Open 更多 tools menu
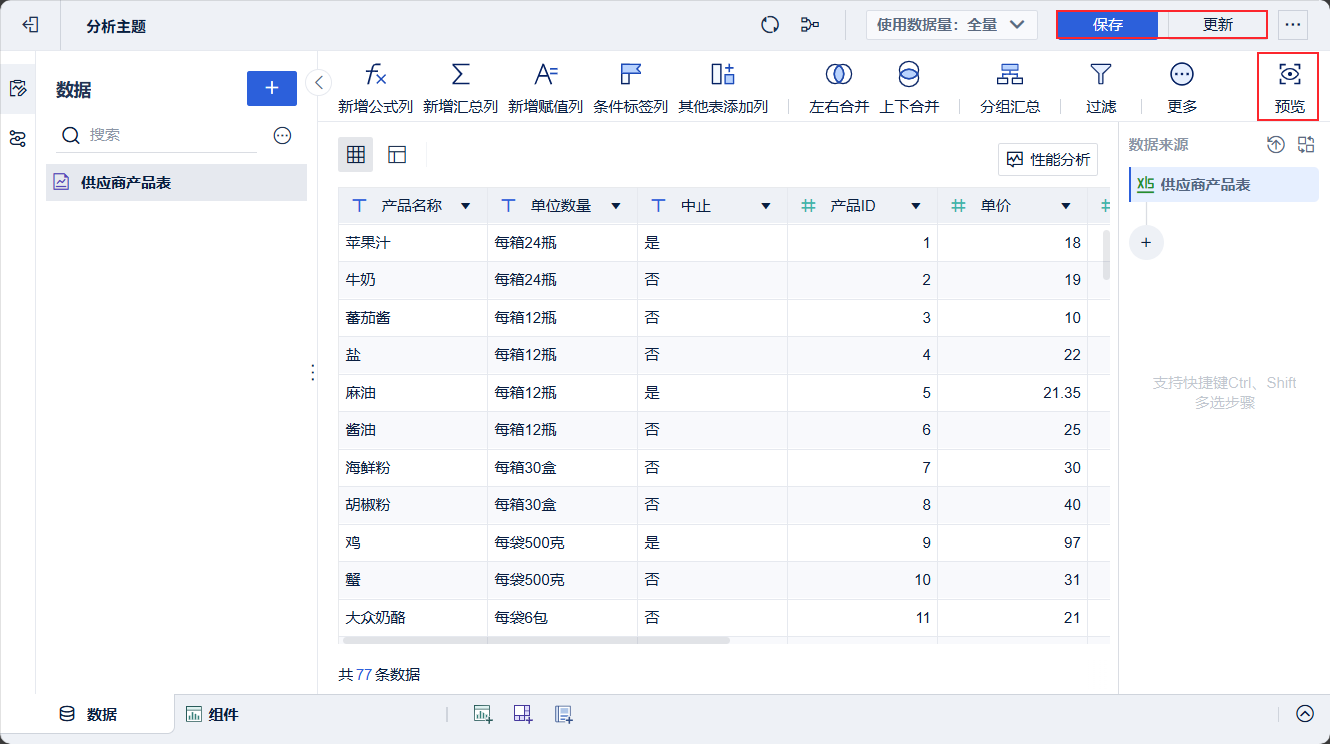 pyautogui.click(x=1182, y=88)
